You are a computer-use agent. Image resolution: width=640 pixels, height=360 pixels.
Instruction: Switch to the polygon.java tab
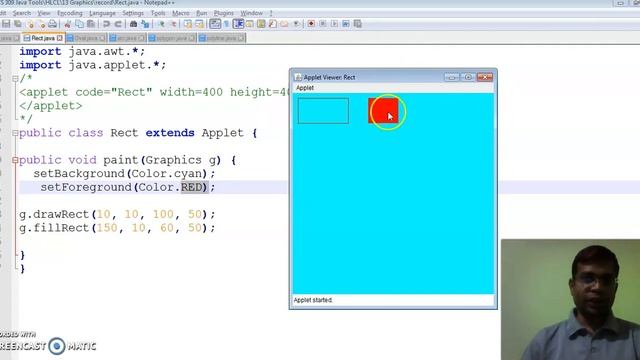tap(171, 38)
